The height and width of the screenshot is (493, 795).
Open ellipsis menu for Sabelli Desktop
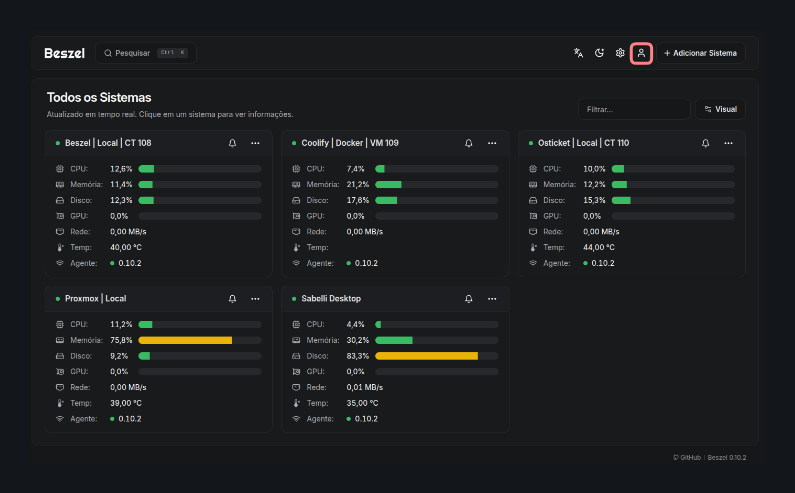(x=492, y=298)
